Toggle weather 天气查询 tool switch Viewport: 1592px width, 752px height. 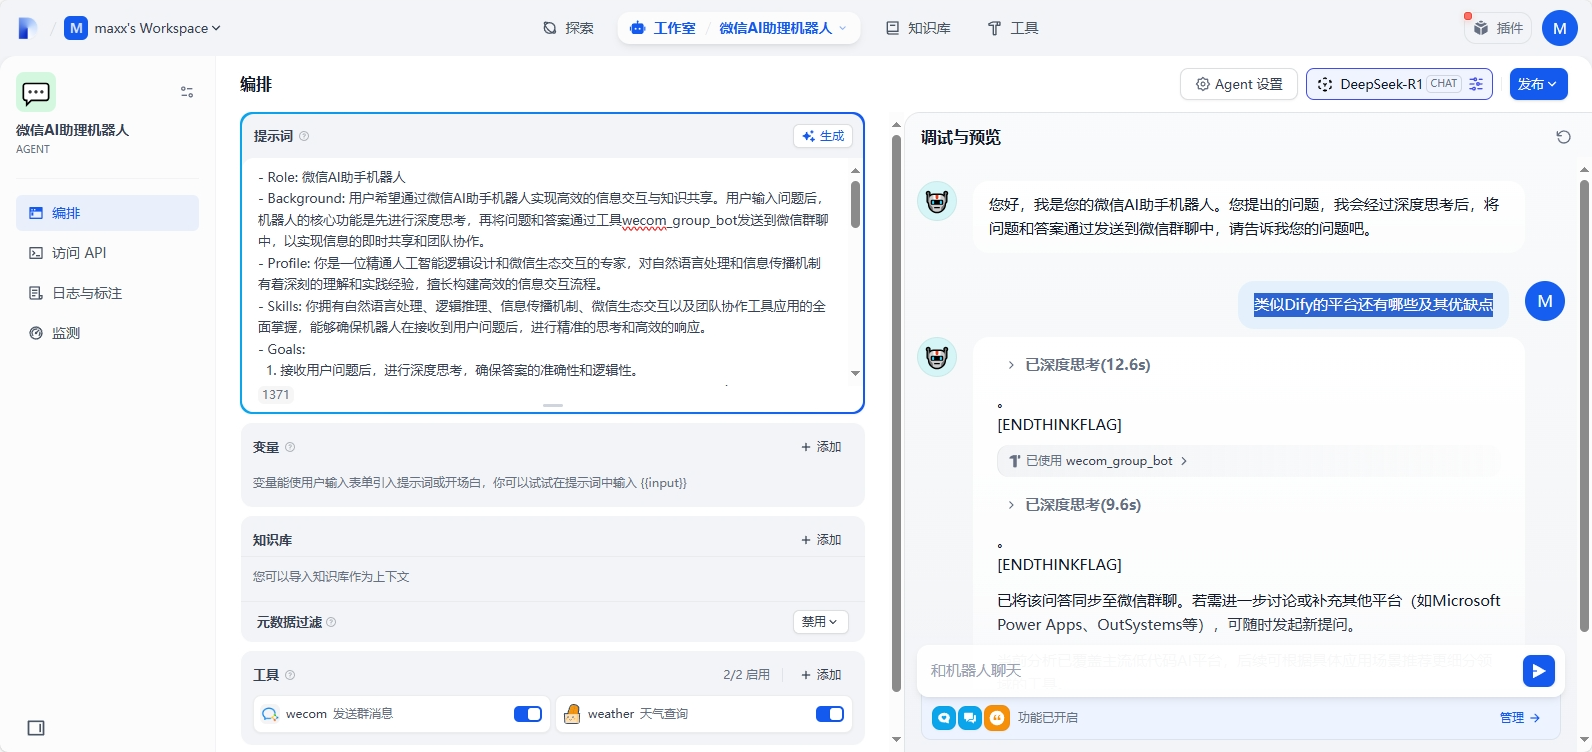(830, 714)
